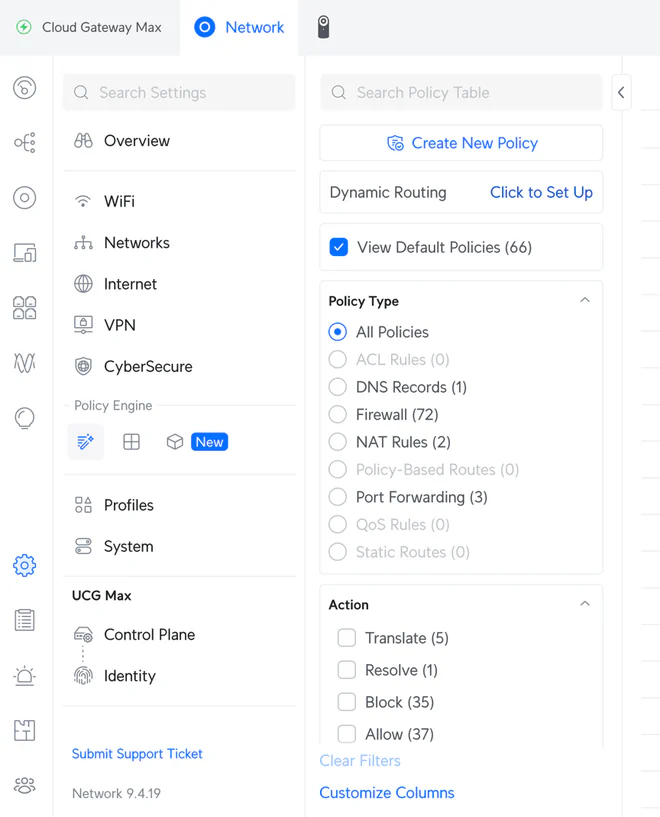Screen dimensions: 660x817
Task: Open the new Objects cube icon
Action: click(x=173, y=441)
